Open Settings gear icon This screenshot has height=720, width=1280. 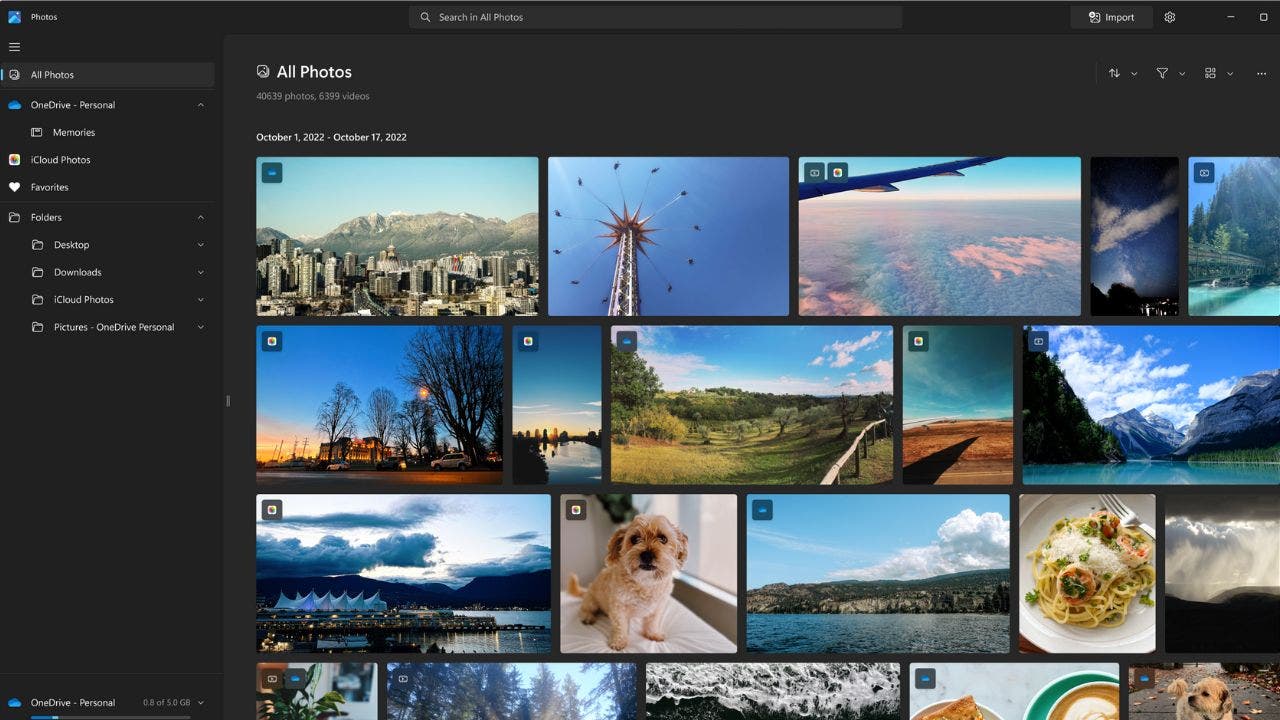click(x=1170, y=17)
